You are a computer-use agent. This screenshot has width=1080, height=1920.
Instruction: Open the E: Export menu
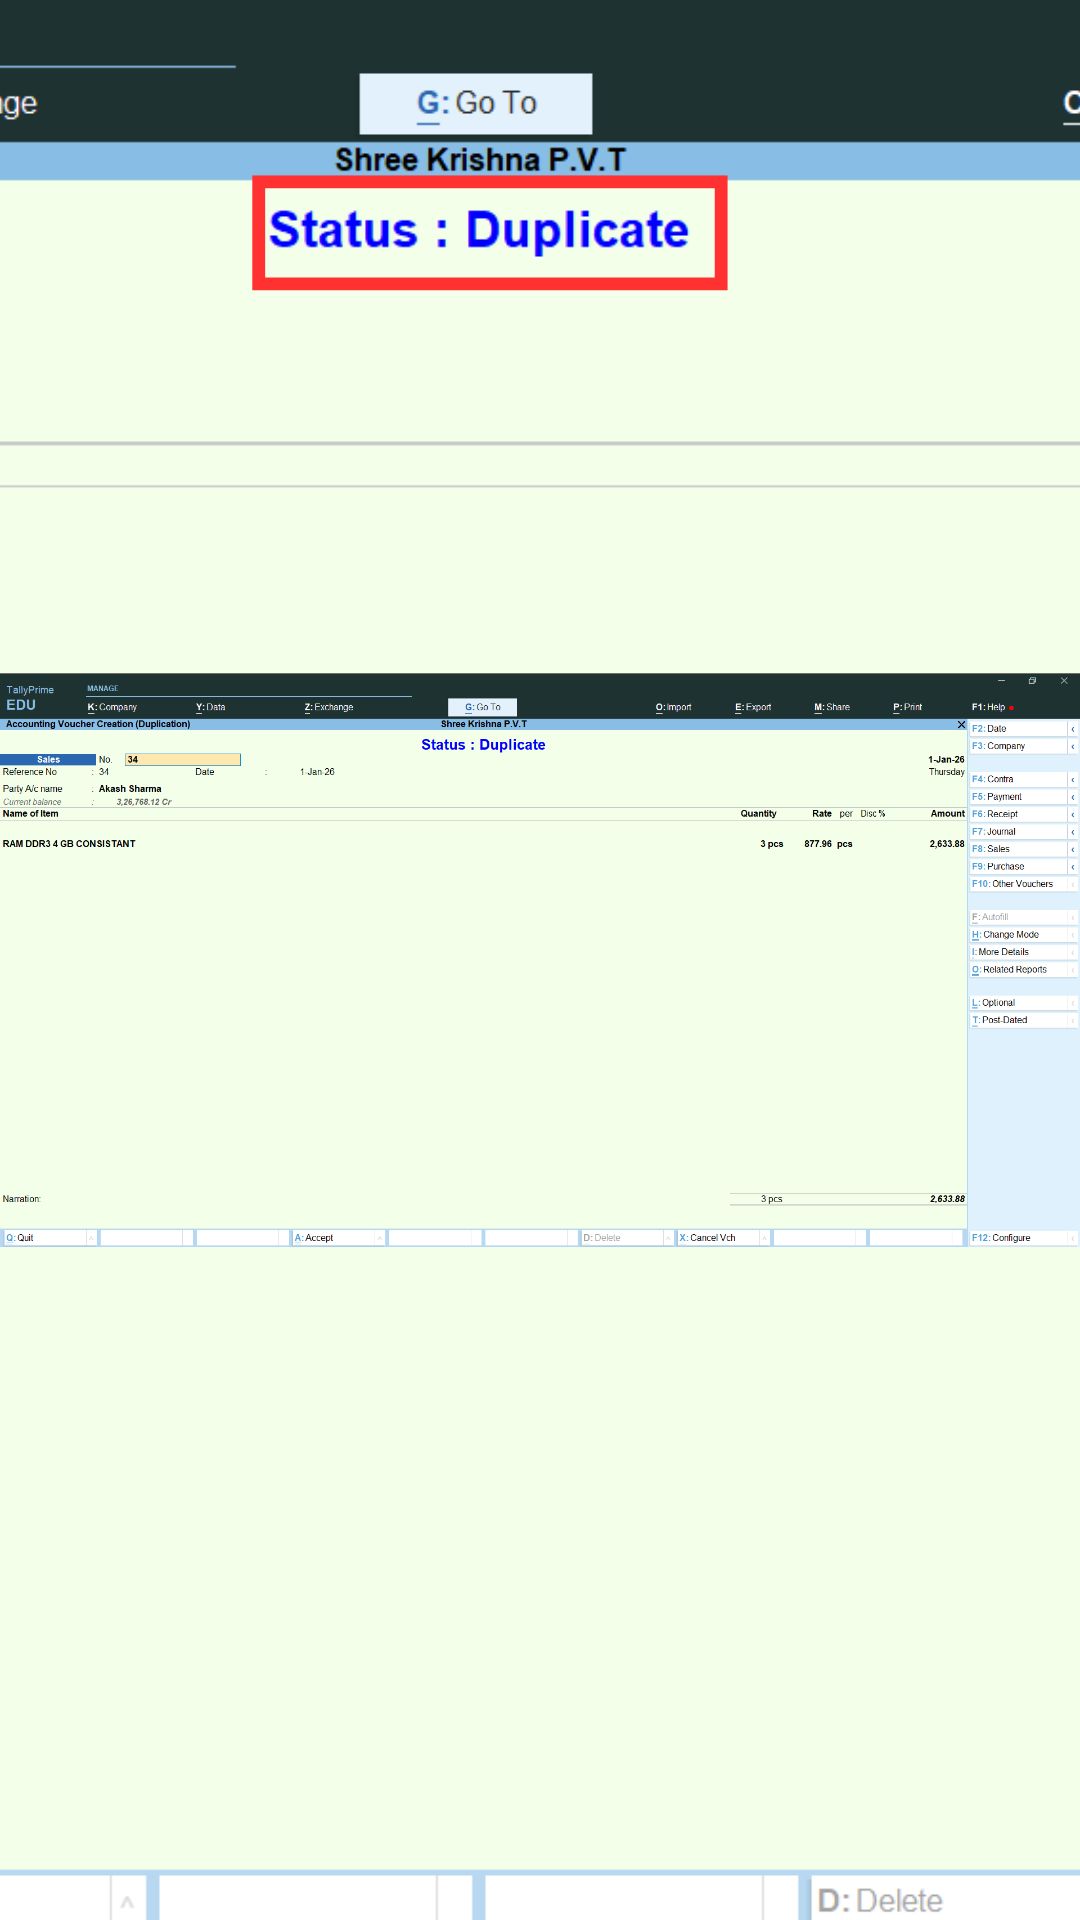(753, 707)
